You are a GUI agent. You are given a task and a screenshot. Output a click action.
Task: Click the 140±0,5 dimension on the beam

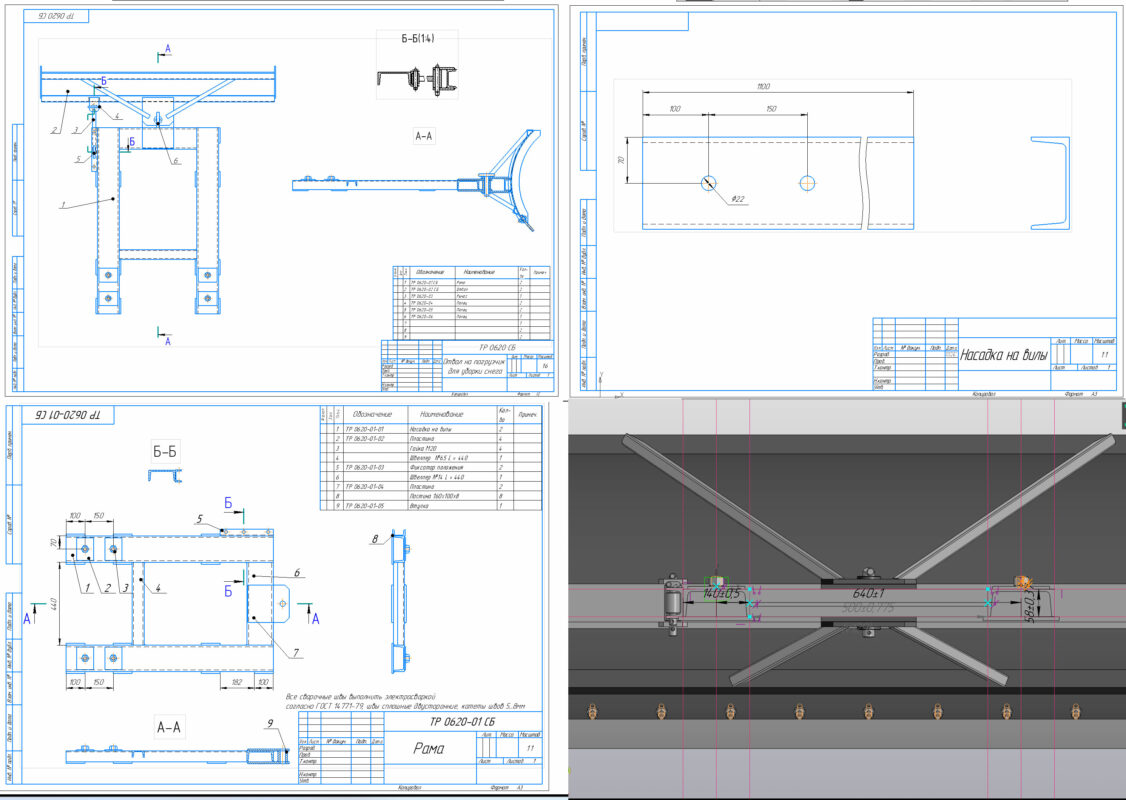coord(721,593)
